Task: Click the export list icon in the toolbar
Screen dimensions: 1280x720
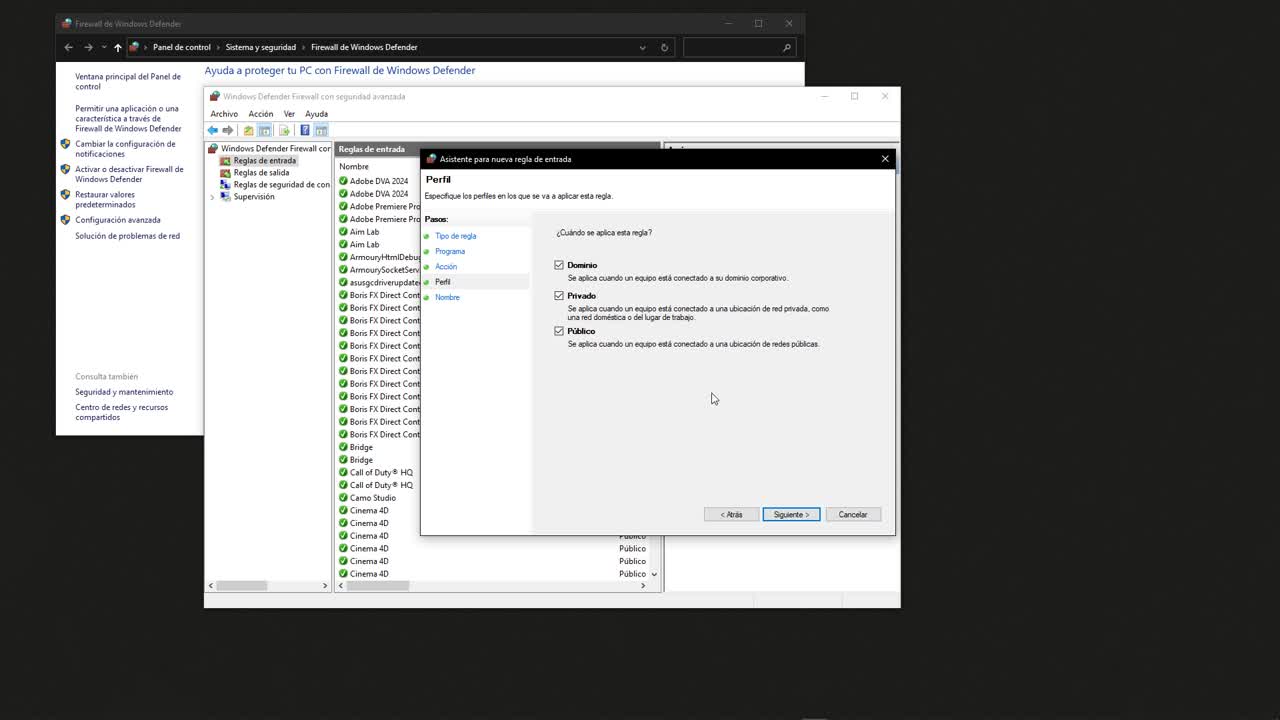Action: click(x=285, y=130)
